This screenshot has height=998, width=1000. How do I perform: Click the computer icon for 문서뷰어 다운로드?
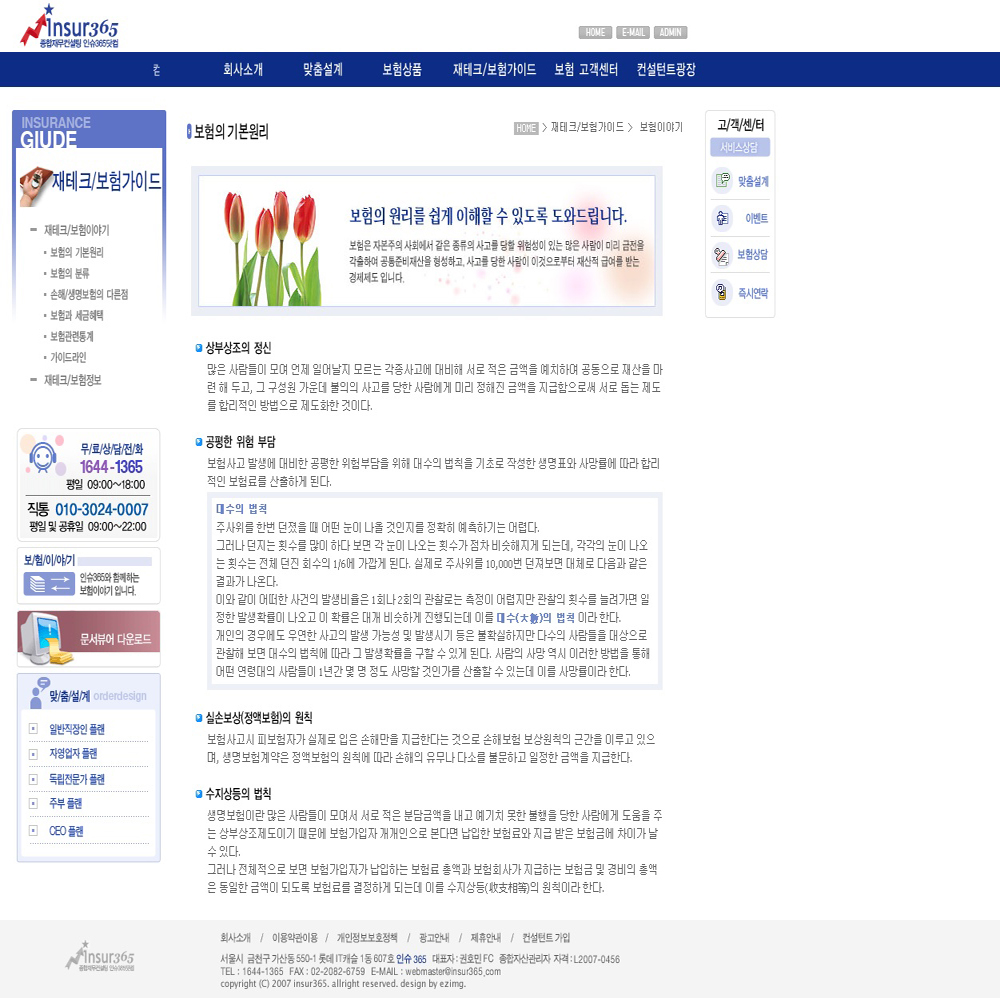(x=45, y=637)
